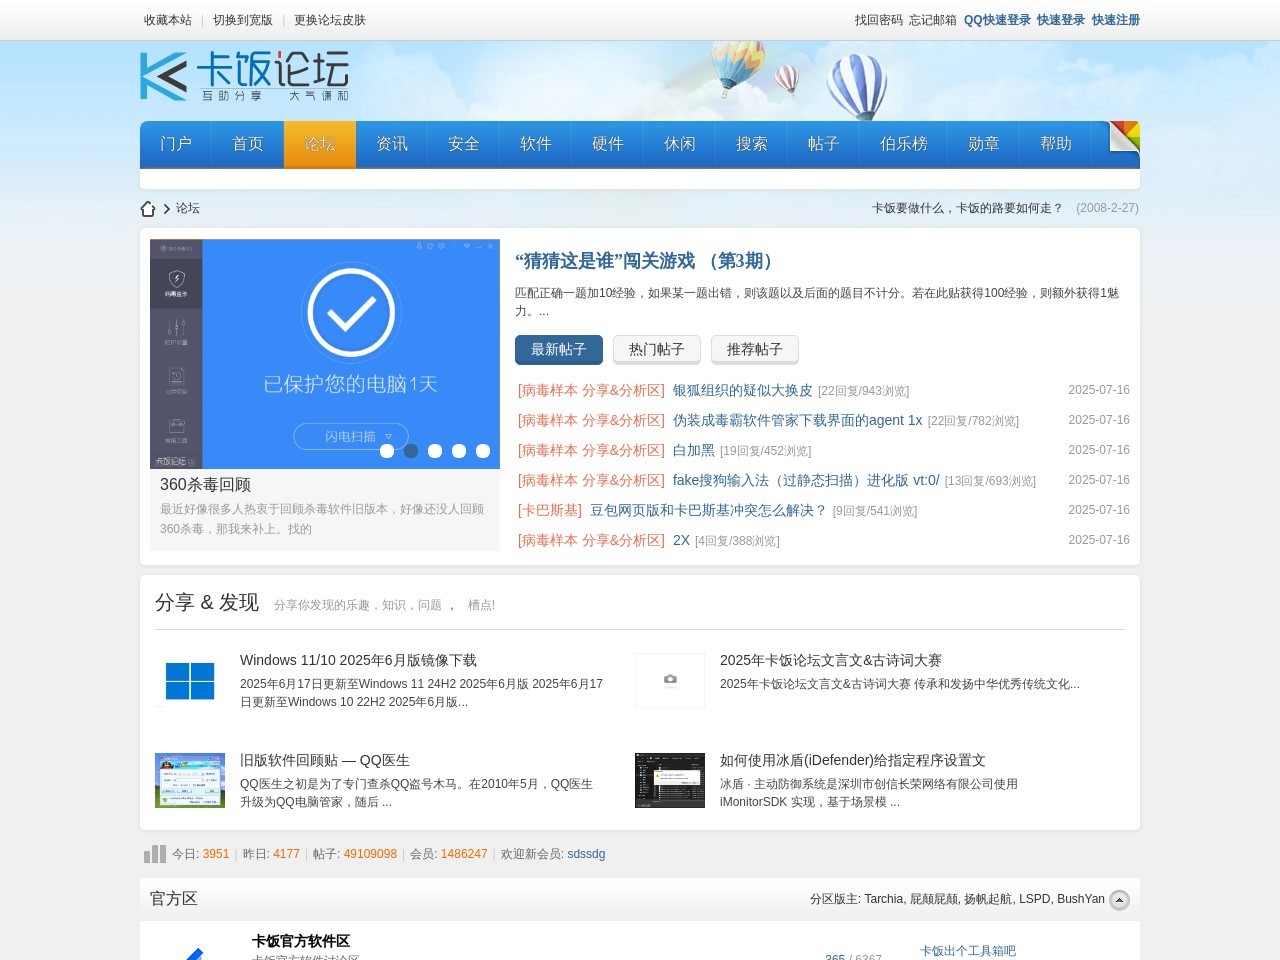Click the statistics bar chart icon
This screenshot has width=1280, height=960.
pos(155,854)
